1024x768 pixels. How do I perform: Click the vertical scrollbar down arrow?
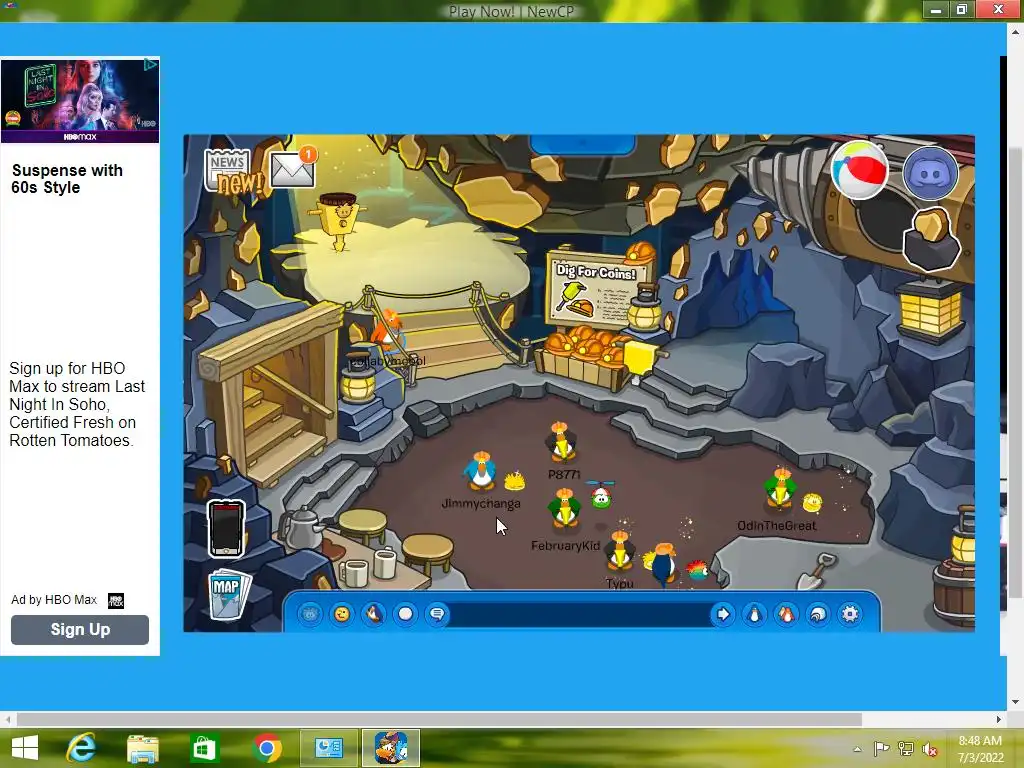tap(1015, 702)
